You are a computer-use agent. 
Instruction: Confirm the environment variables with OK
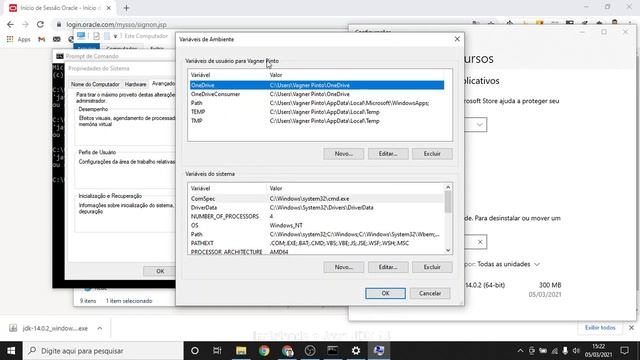click(x=385, y=293)
